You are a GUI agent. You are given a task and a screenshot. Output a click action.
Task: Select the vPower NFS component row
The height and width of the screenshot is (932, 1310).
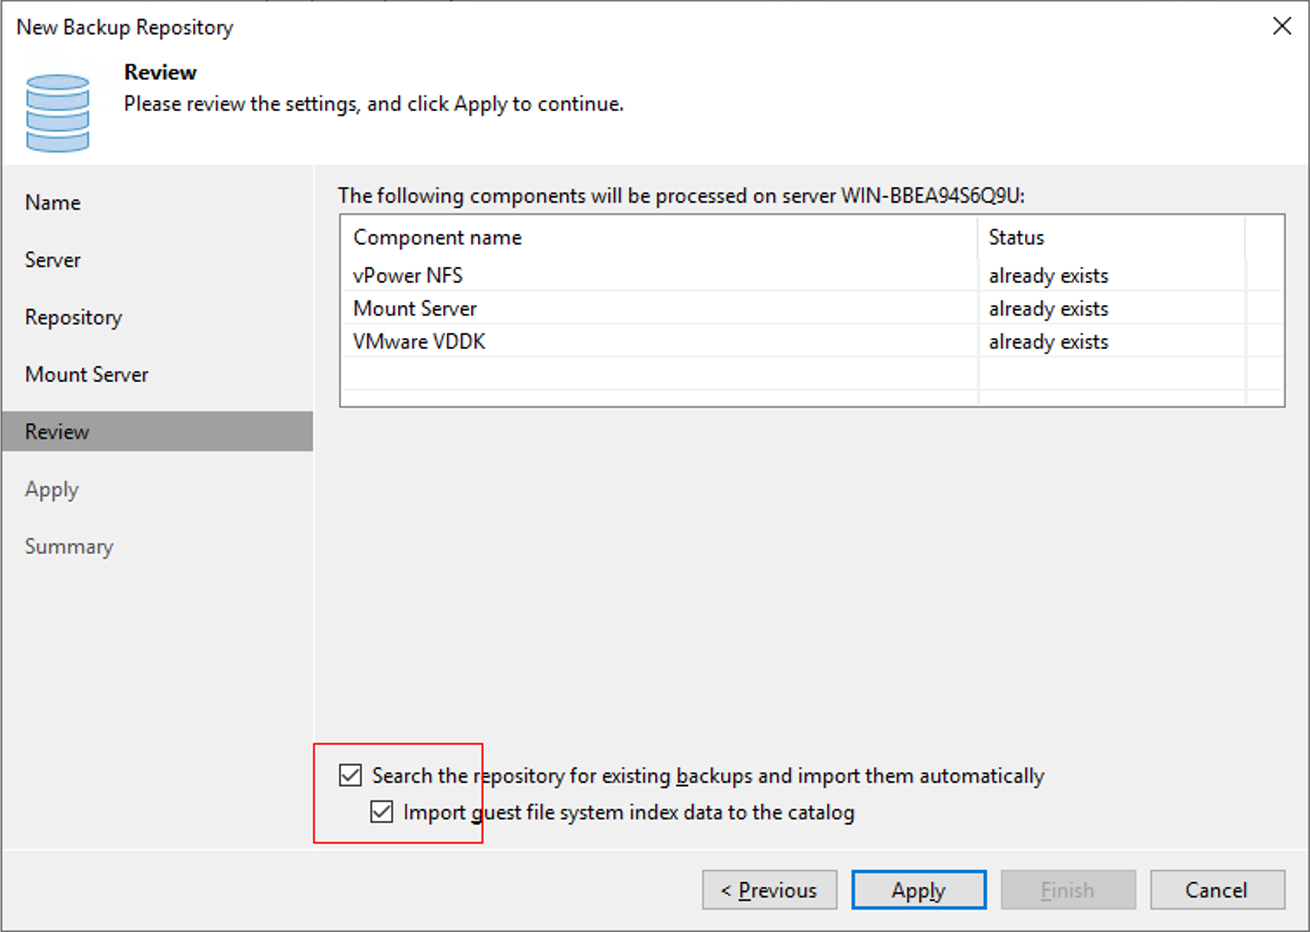[x=408, y=275]
